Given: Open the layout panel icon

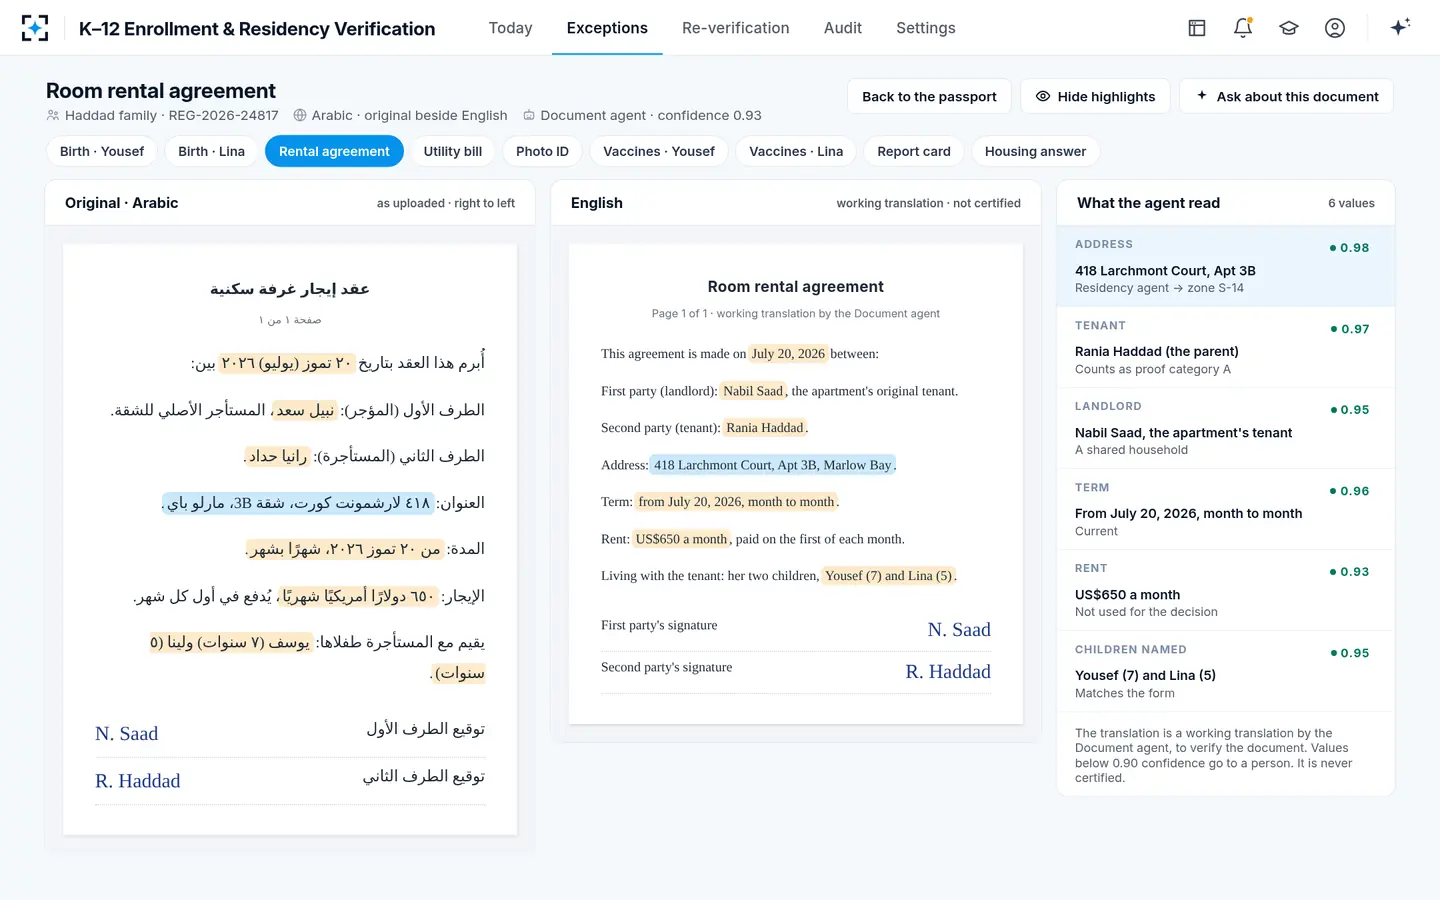Looking at the screenshot, I should click(x=1197, y=28).
